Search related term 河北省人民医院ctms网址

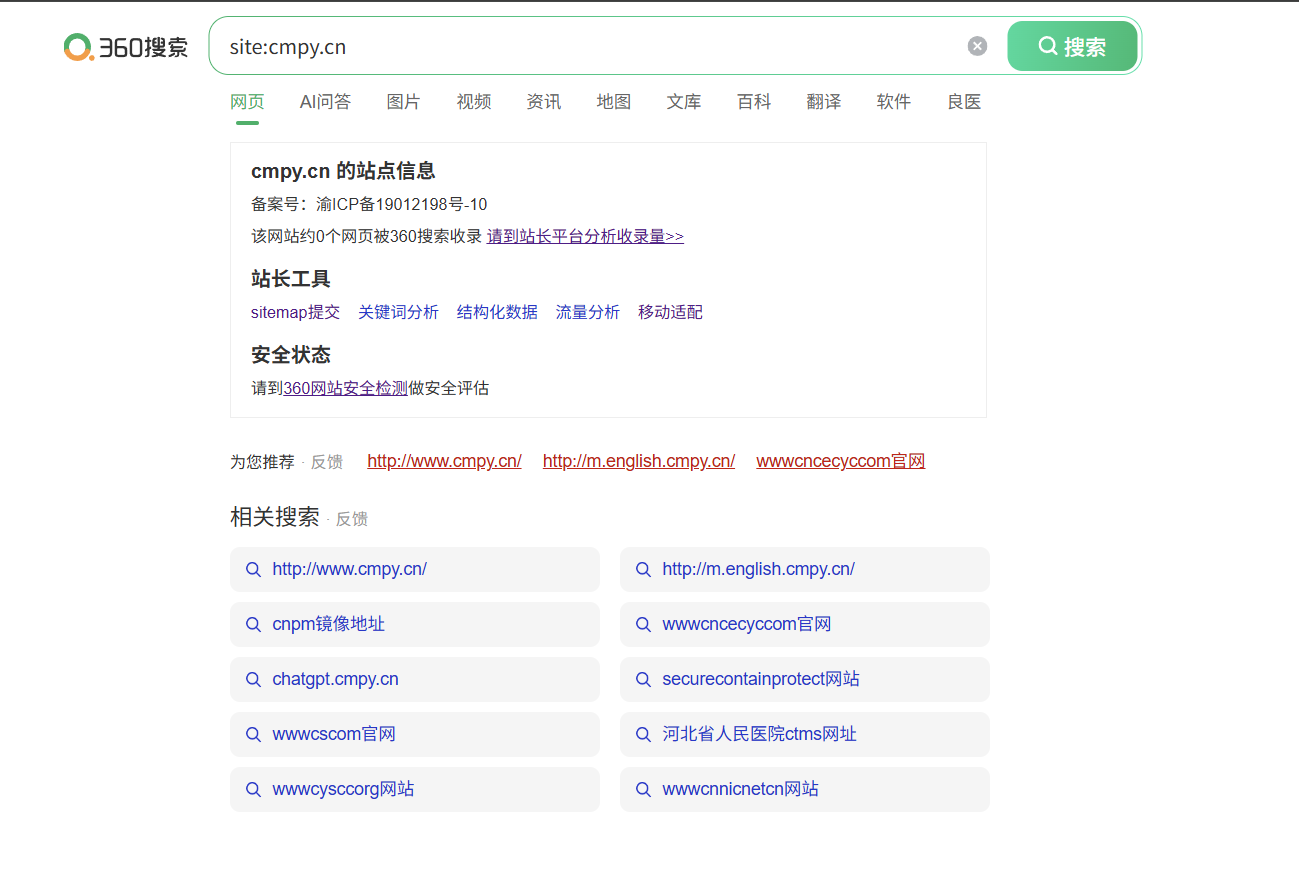click(x=805, y=734)
